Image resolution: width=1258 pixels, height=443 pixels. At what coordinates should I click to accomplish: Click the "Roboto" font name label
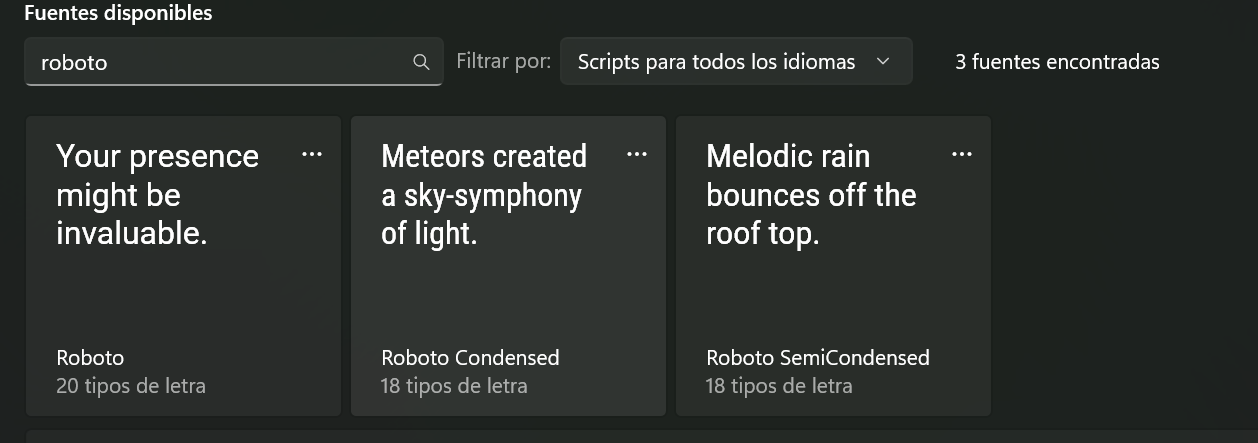point(90,358)
